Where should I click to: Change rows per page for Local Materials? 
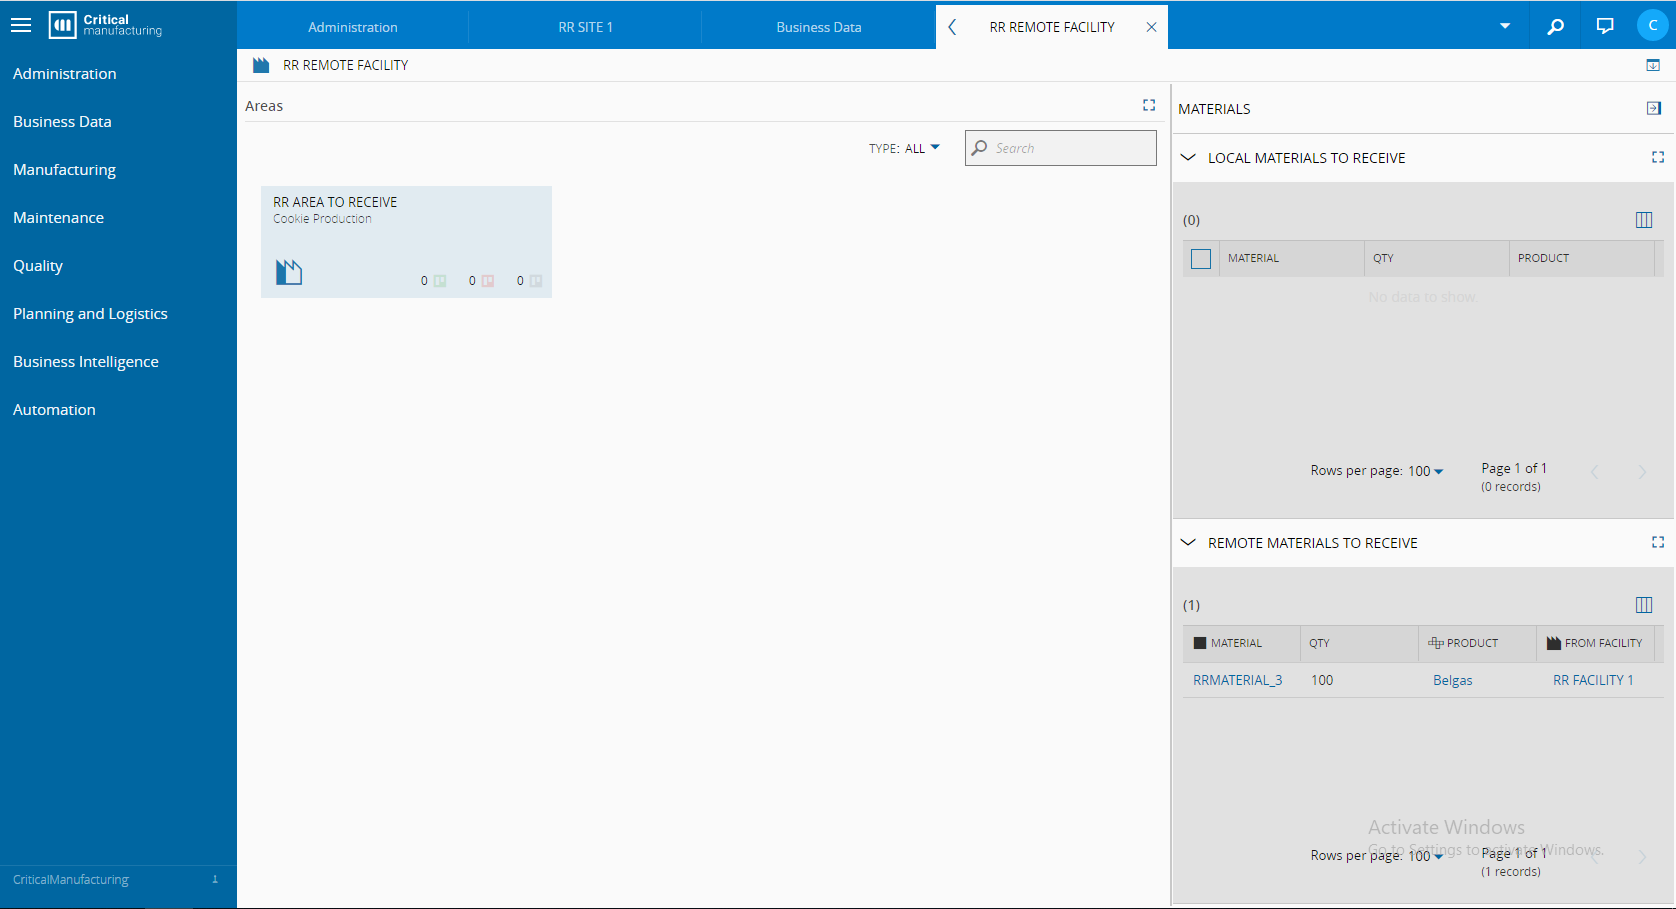click(1425, 471)
